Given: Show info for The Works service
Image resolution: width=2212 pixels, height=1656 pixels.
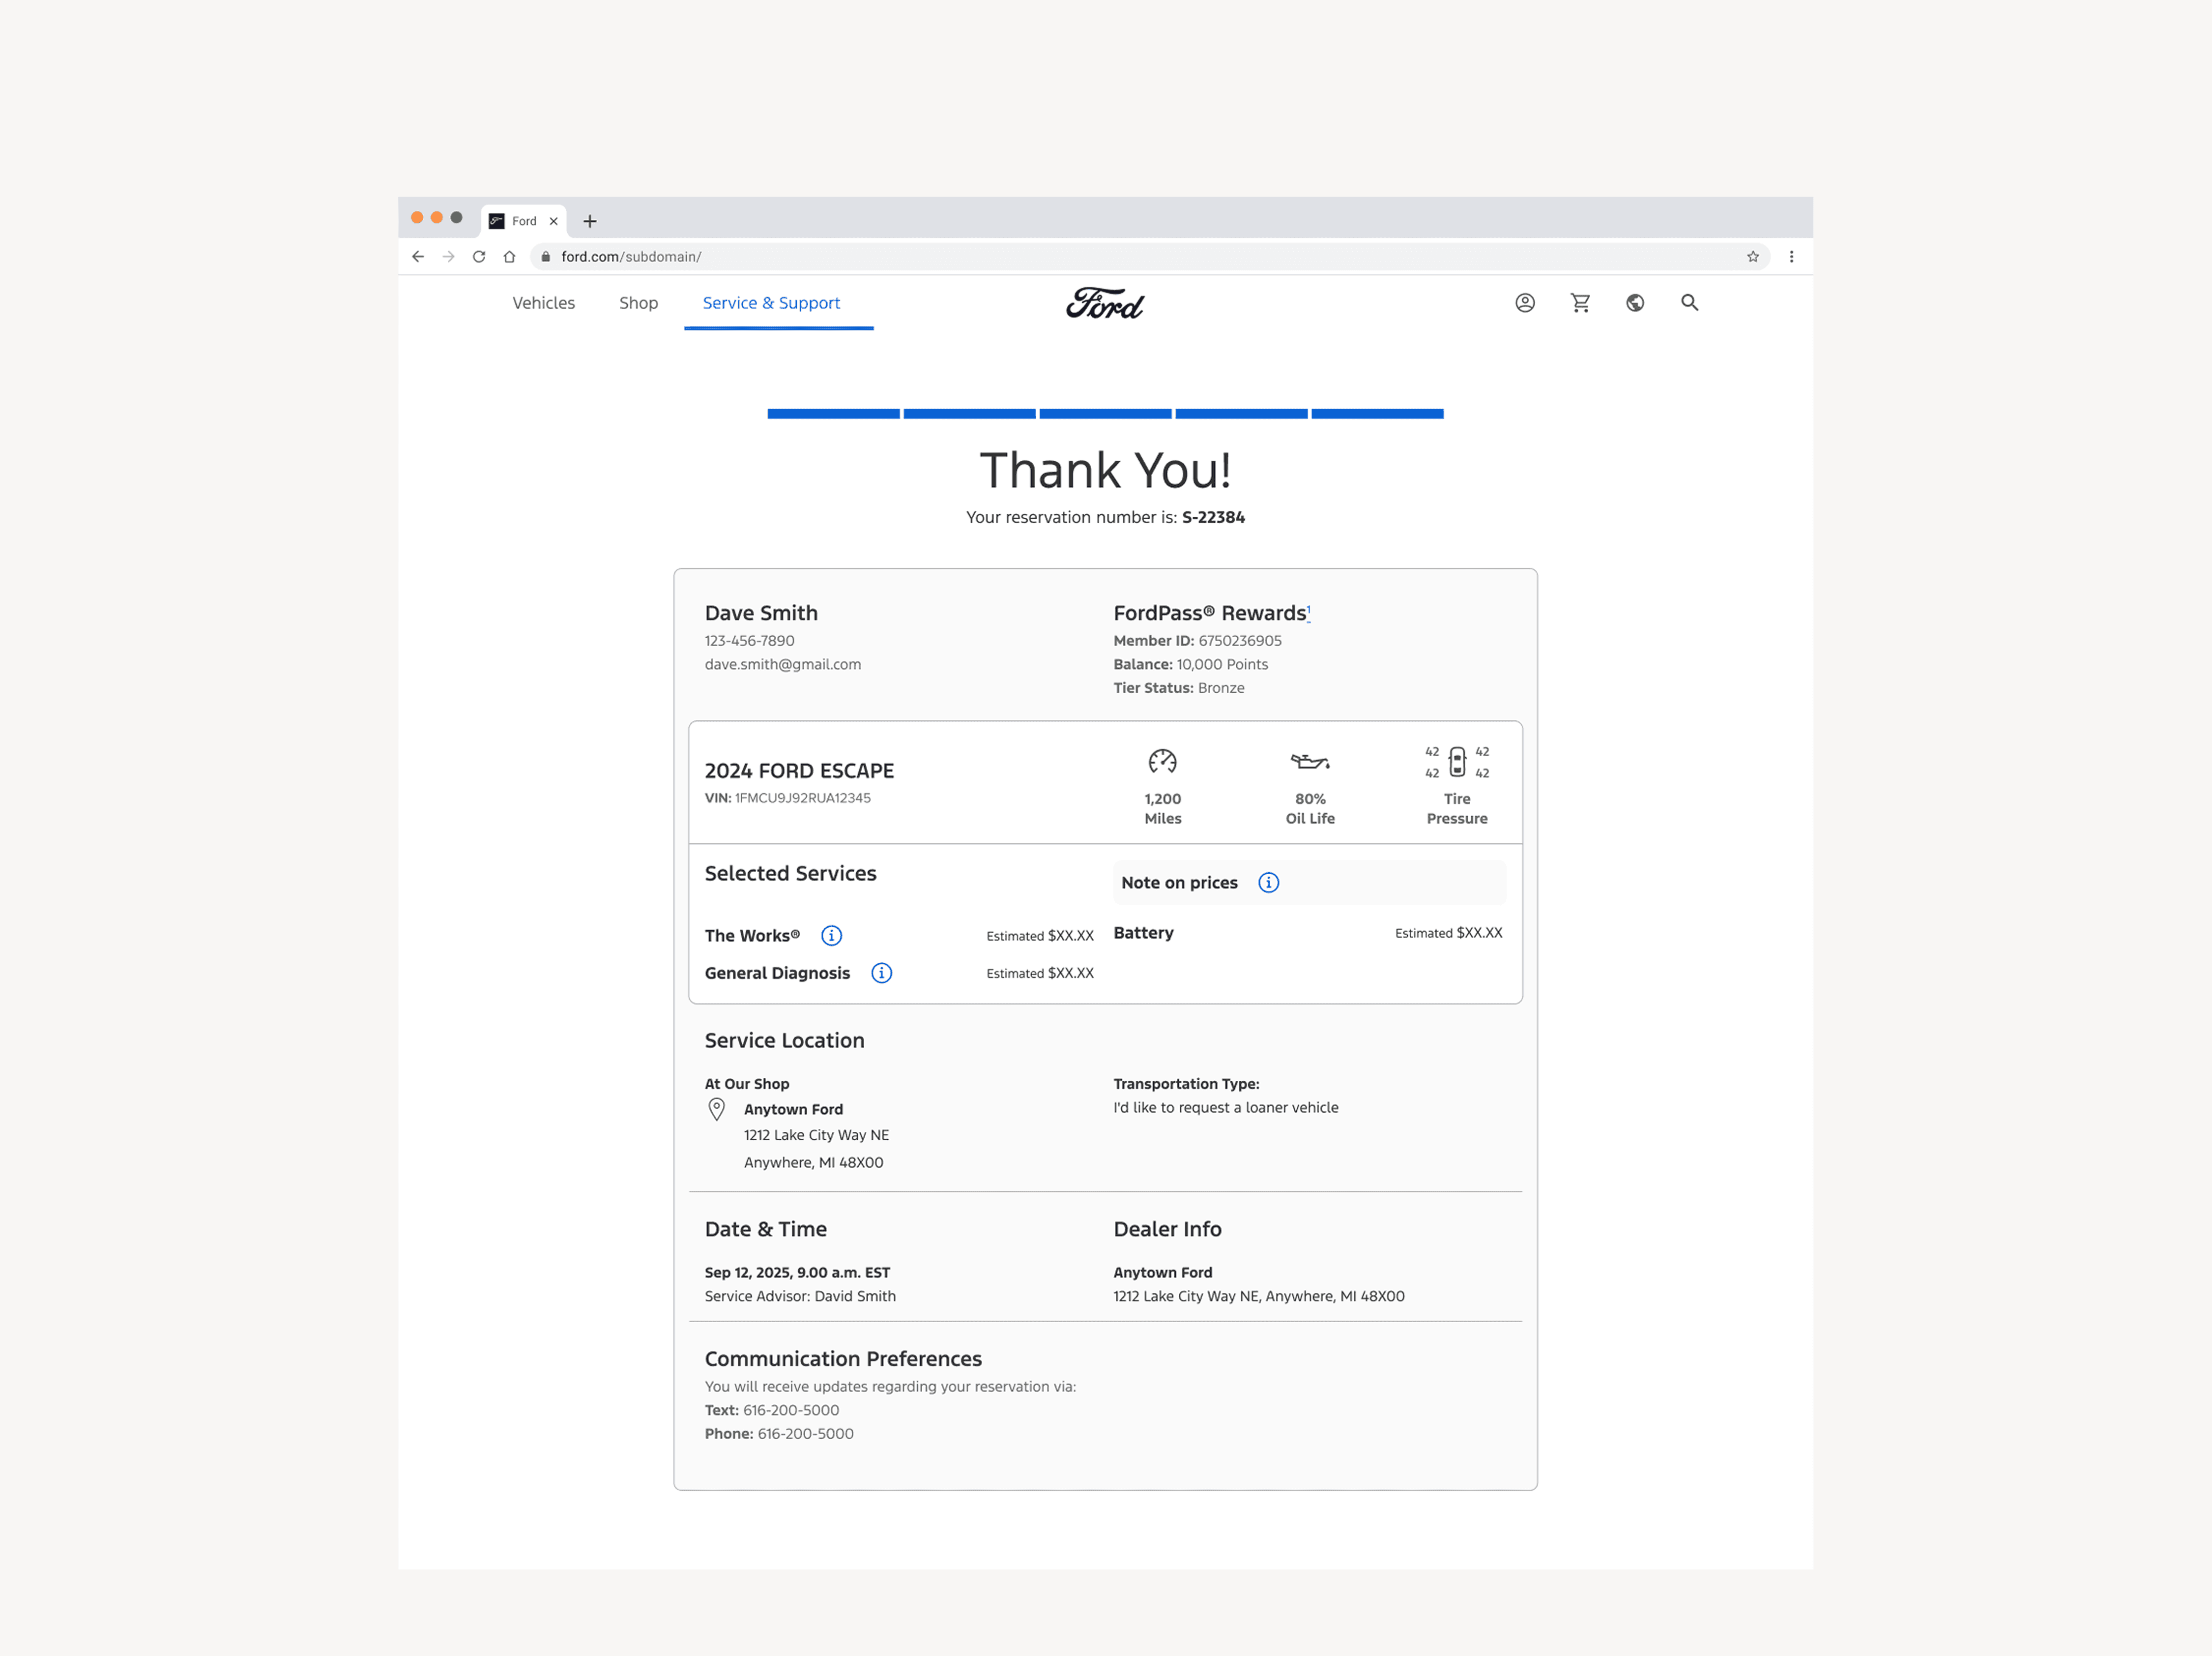Looking at the screenshot, I should point(831,936).
